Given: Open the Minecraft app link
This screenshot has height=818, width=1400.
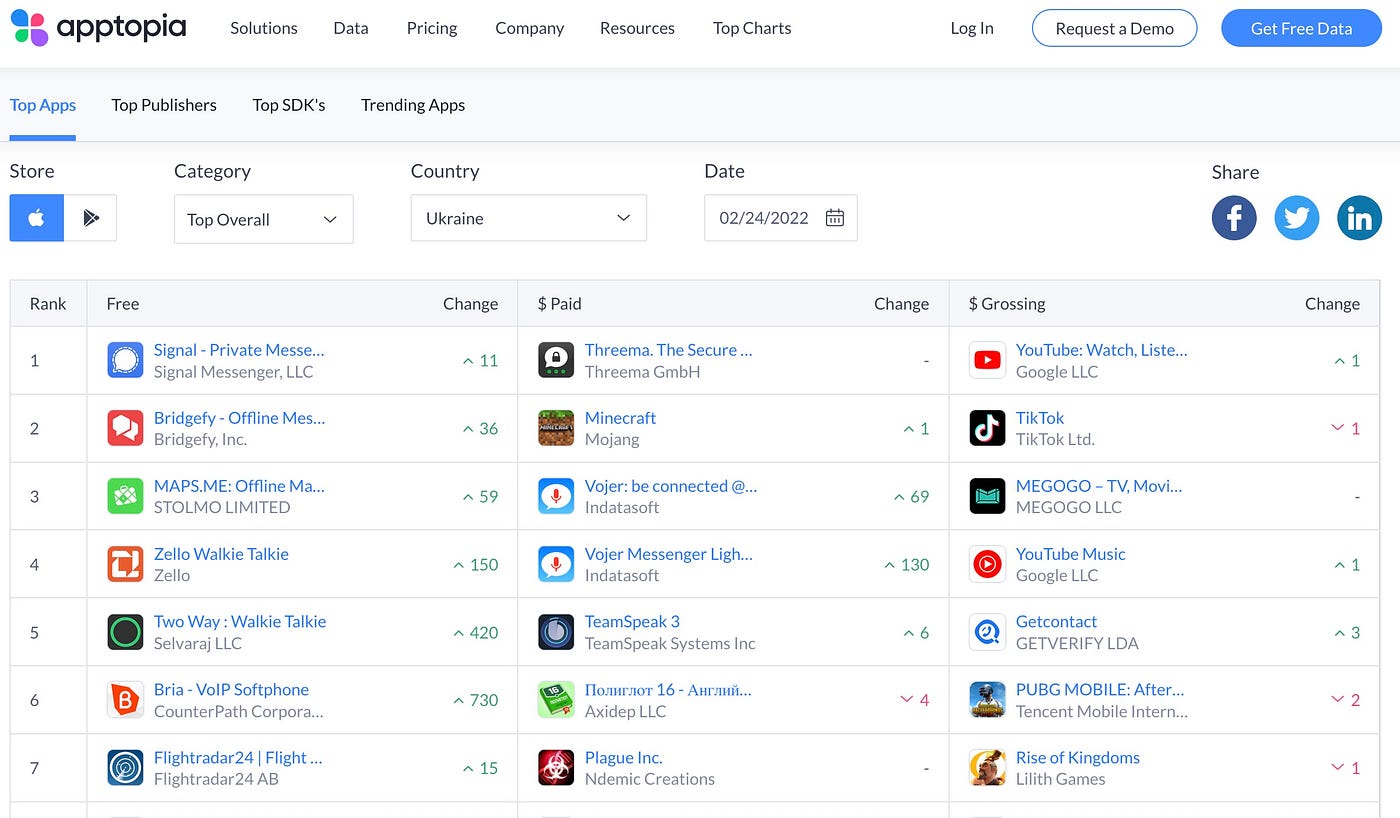Looking at the screenshot, I should tap(620, 418).
